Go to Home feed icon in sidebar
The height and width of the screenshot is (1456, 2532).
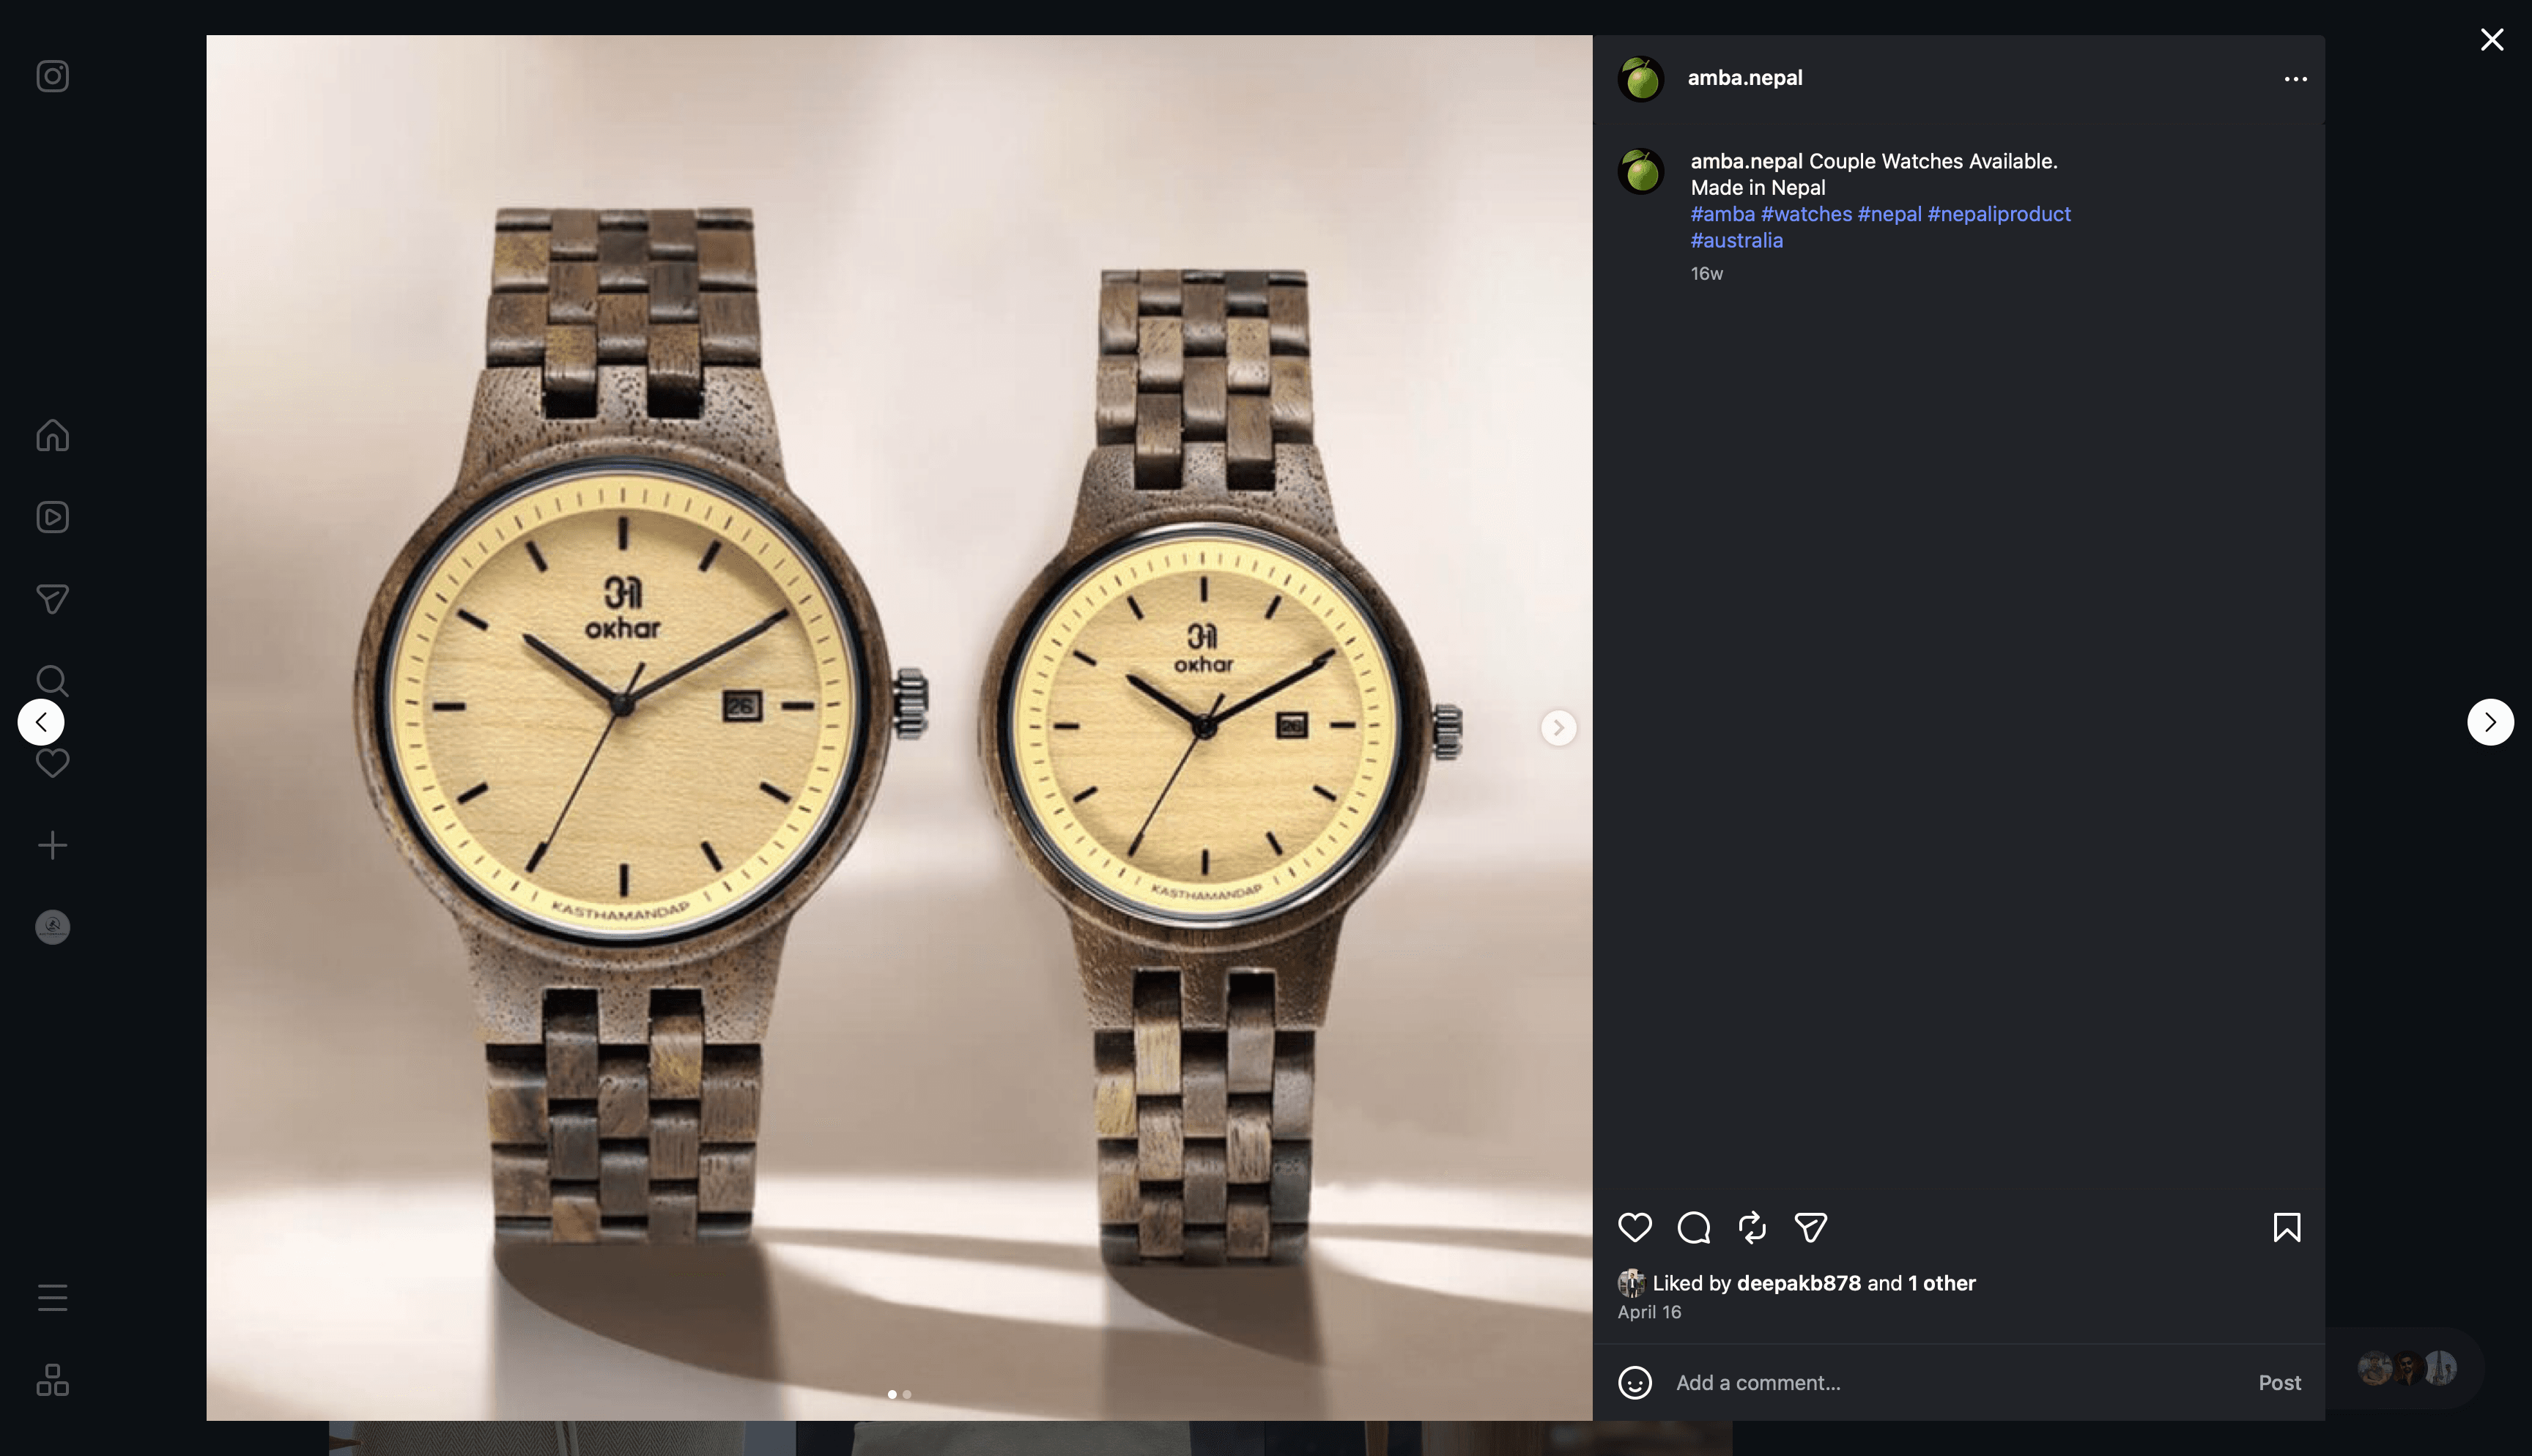(52, 435)
